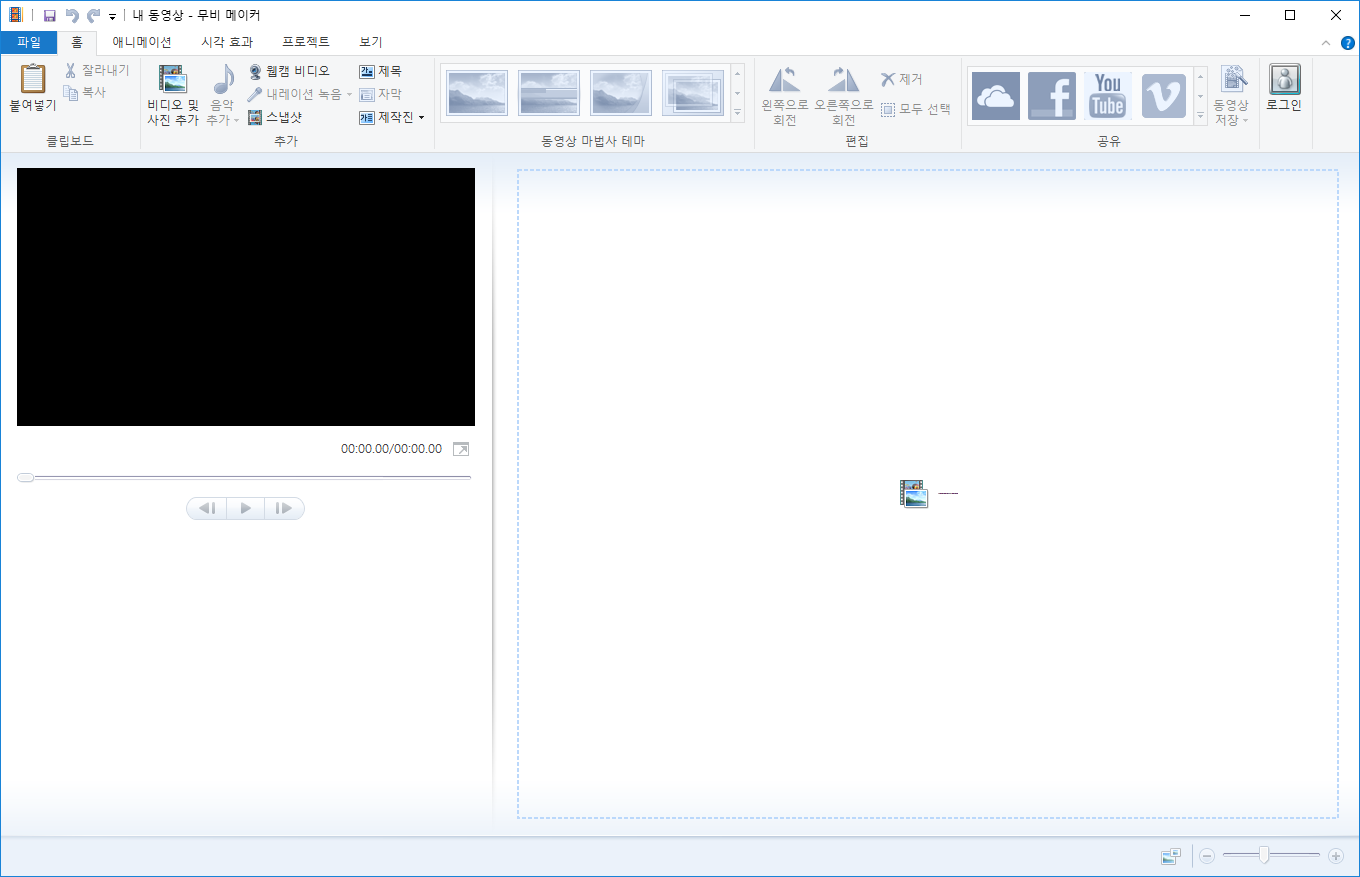Click the YouTube share icon
The height and width of the screenshot is (877, 1360).
[1107, 96]
